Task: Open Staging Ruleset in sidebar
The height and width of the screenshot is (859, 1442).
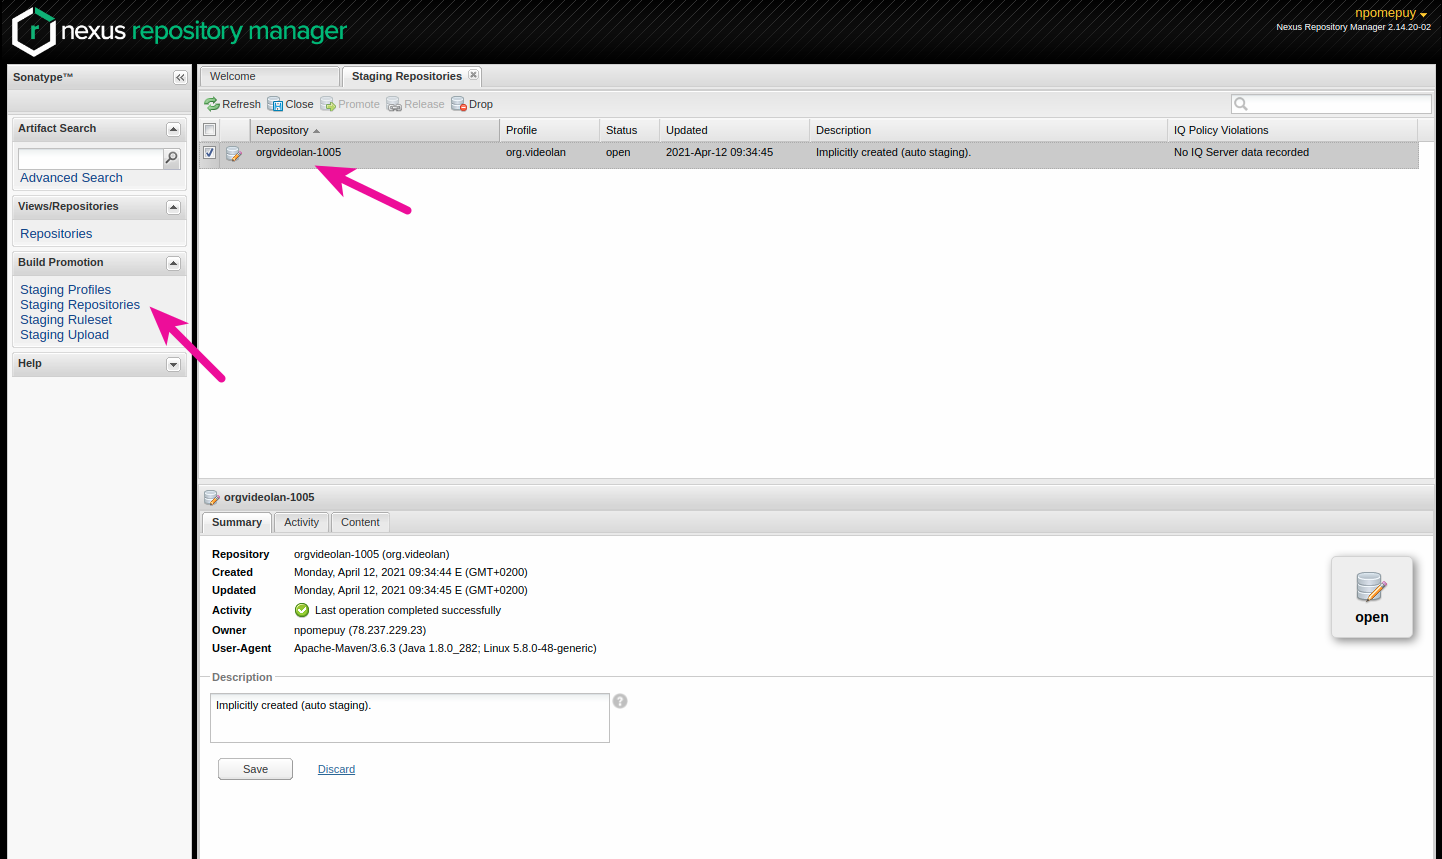Action: click(66, 320)
